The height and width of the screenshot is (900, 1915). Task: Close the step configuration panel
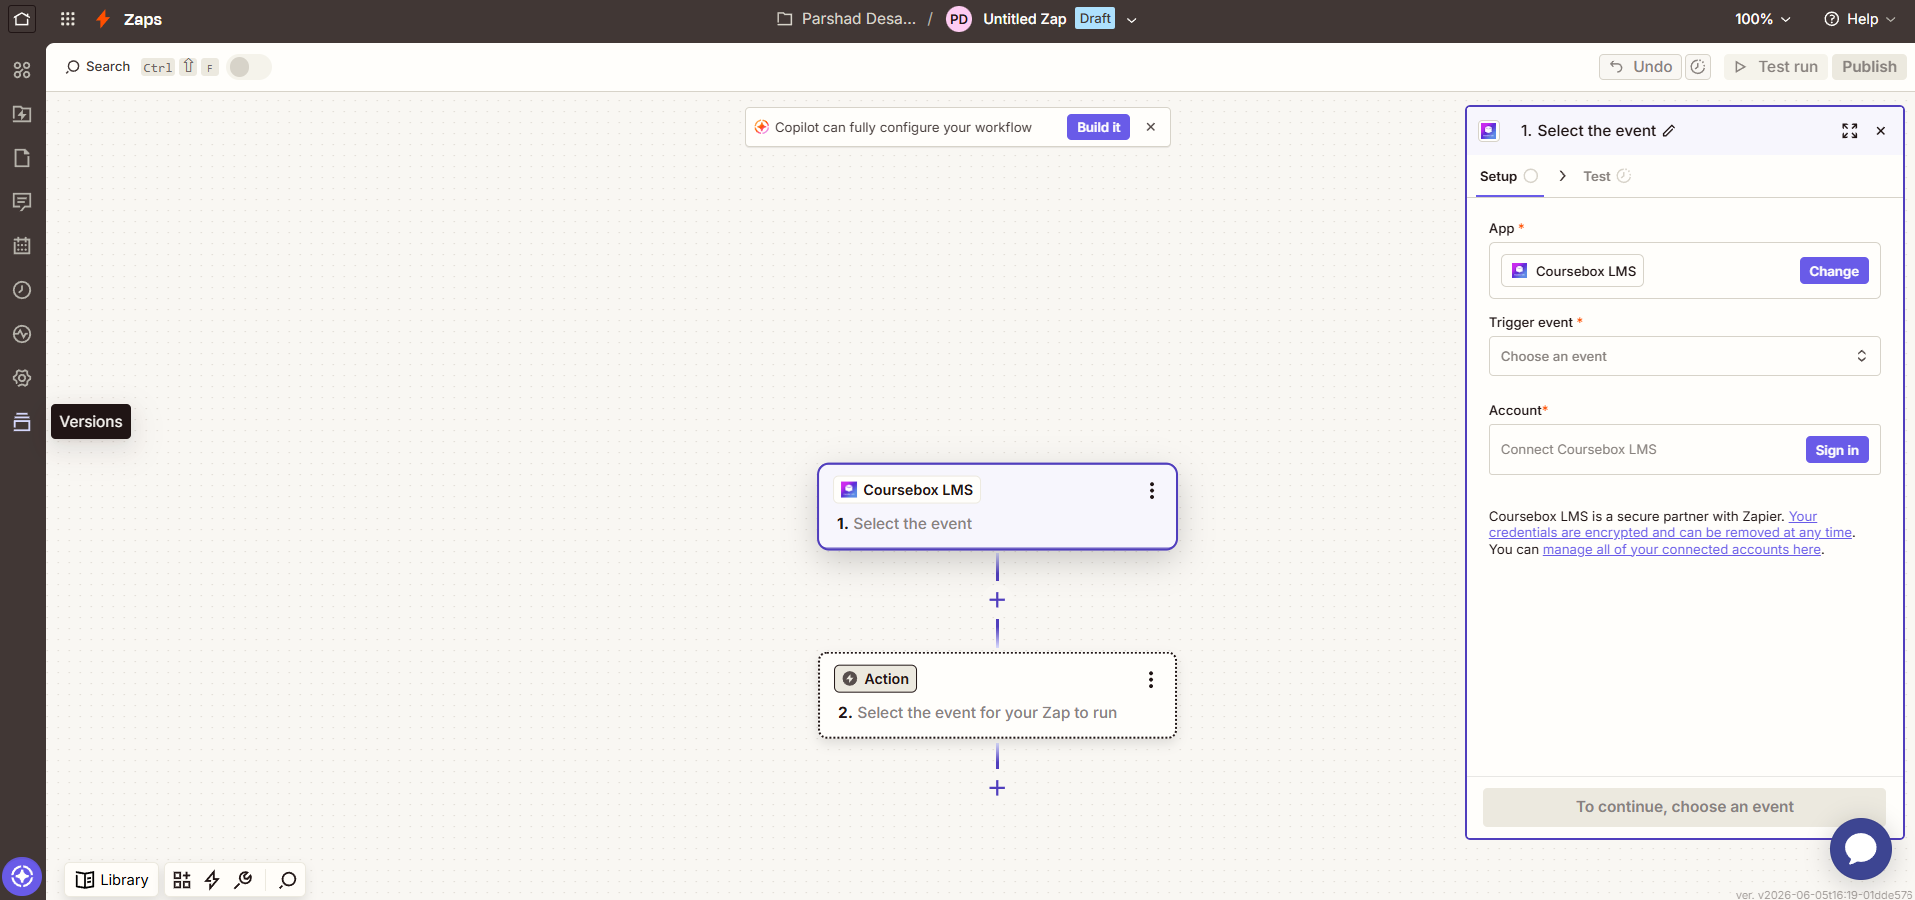point(1881,131)
